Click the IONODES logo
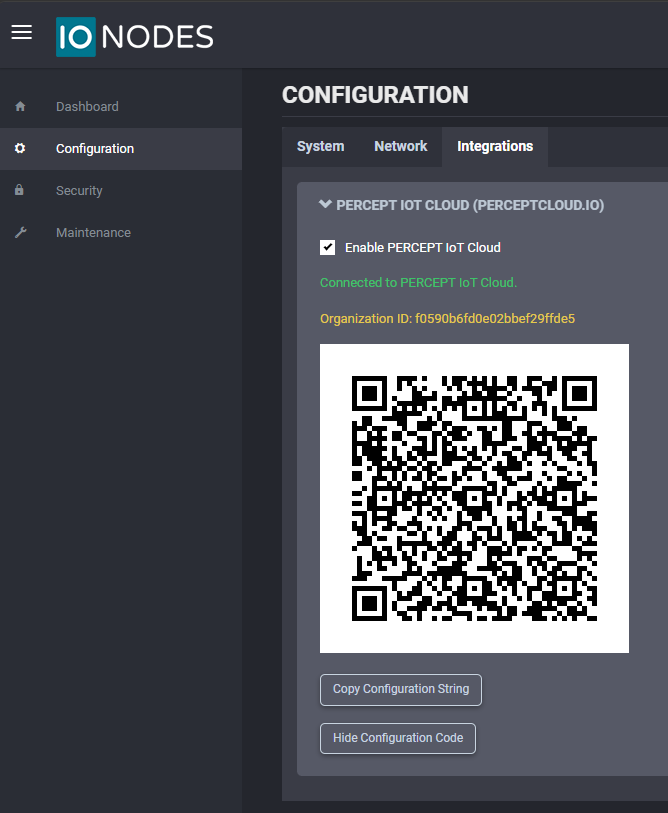Image resolution: width=668 pixels, height=813 pixels. coord(135,37)
